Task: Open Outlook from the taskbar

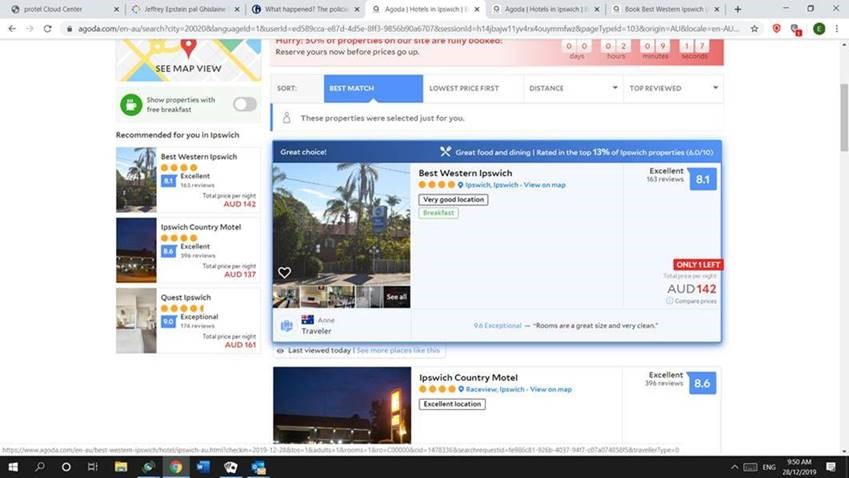Action: [258, 467]
